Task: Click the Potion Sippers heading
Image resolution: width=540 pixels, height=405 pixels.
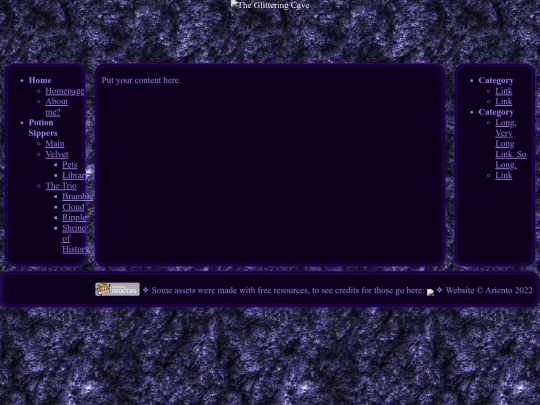Action: (43, 128)
